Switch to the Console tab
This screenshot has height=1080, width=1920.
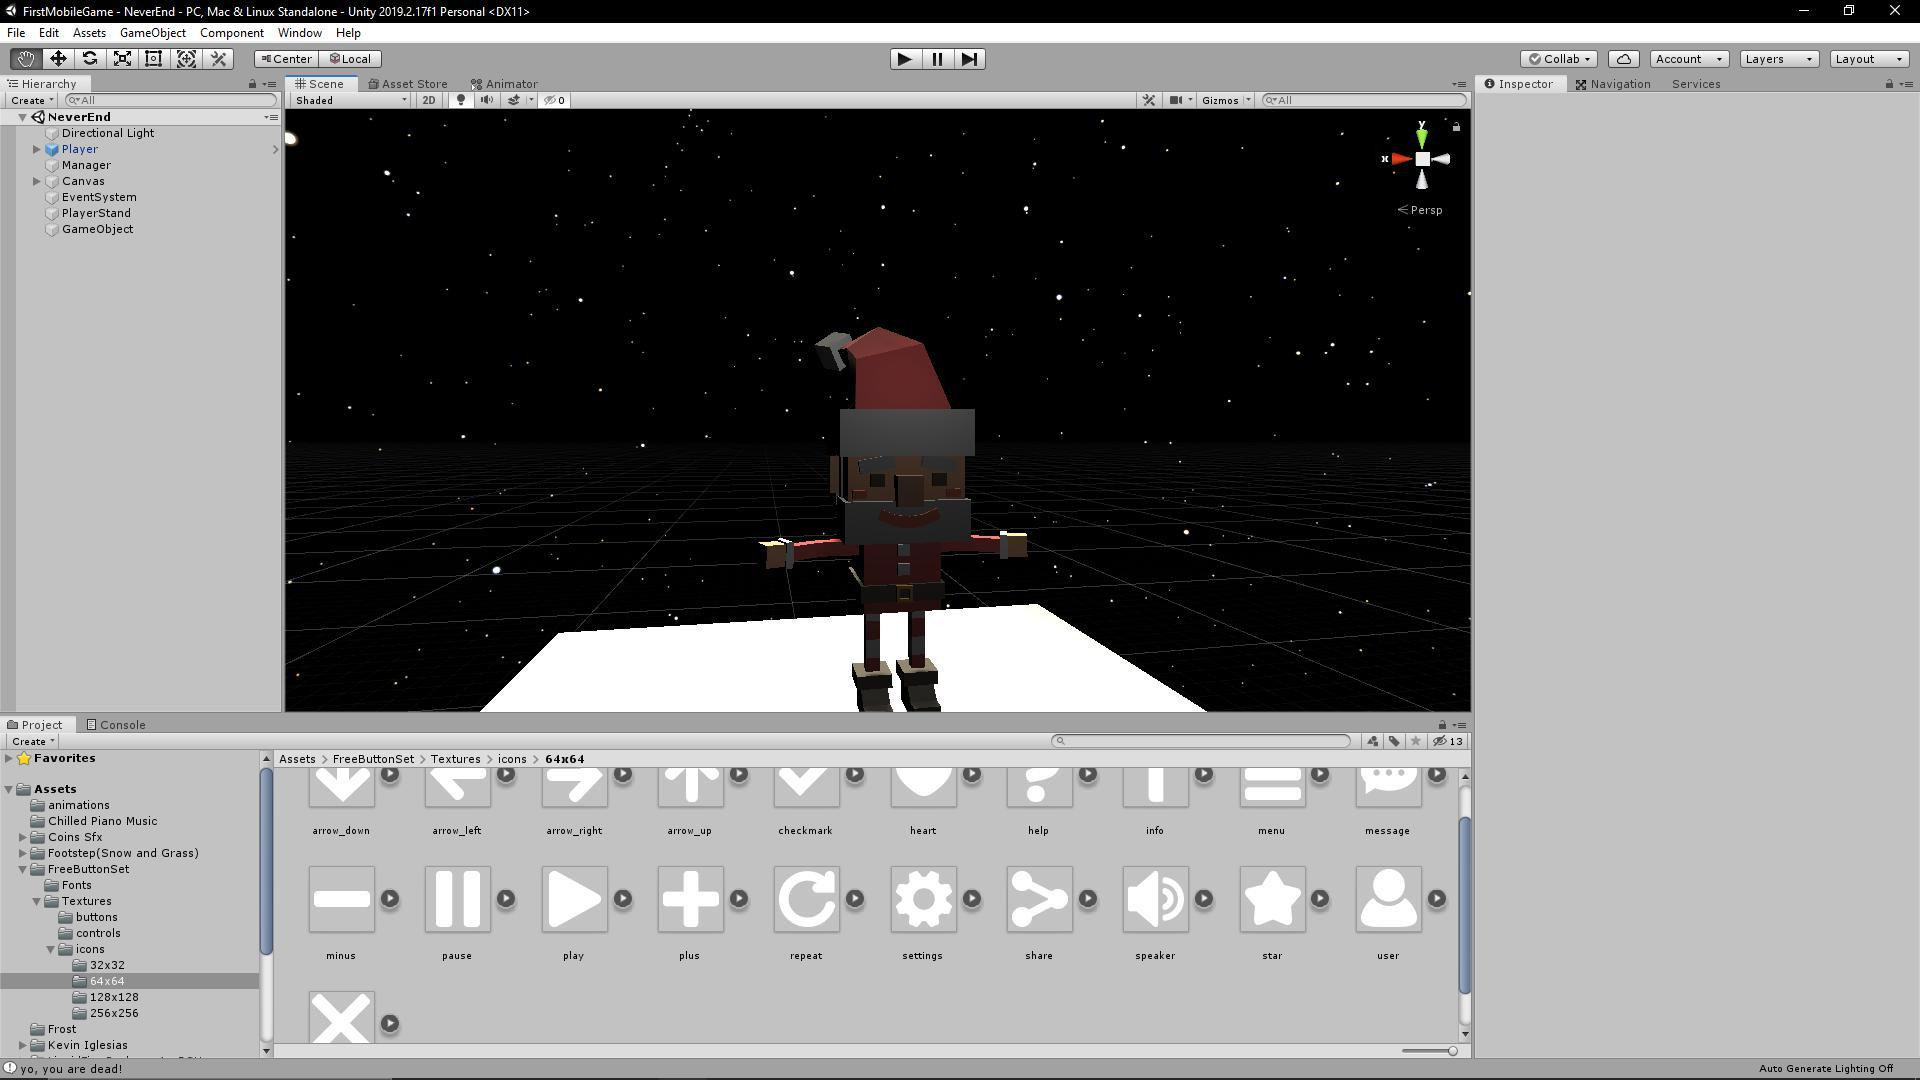(x=116, y=725)
